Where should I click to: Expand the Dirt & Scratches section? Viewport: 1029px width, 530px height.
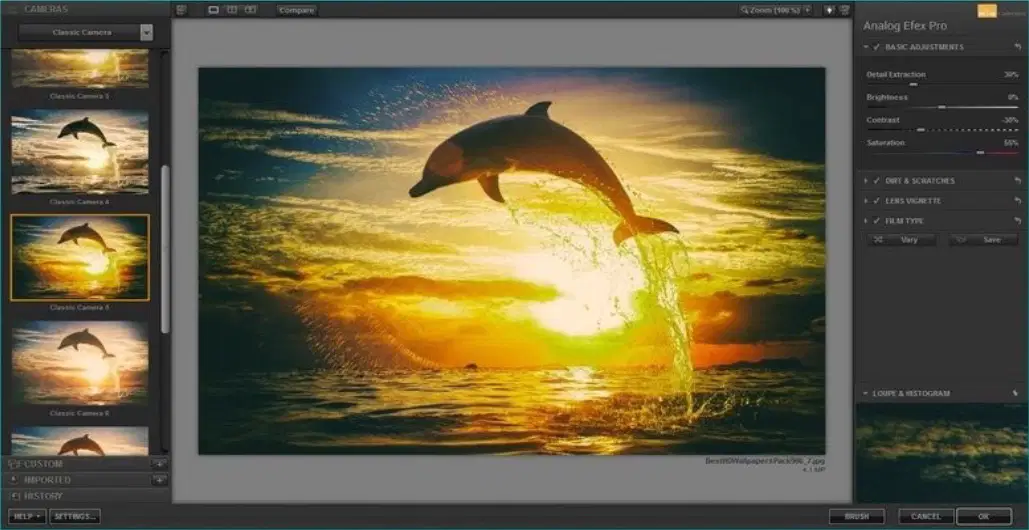coord(866,181)
